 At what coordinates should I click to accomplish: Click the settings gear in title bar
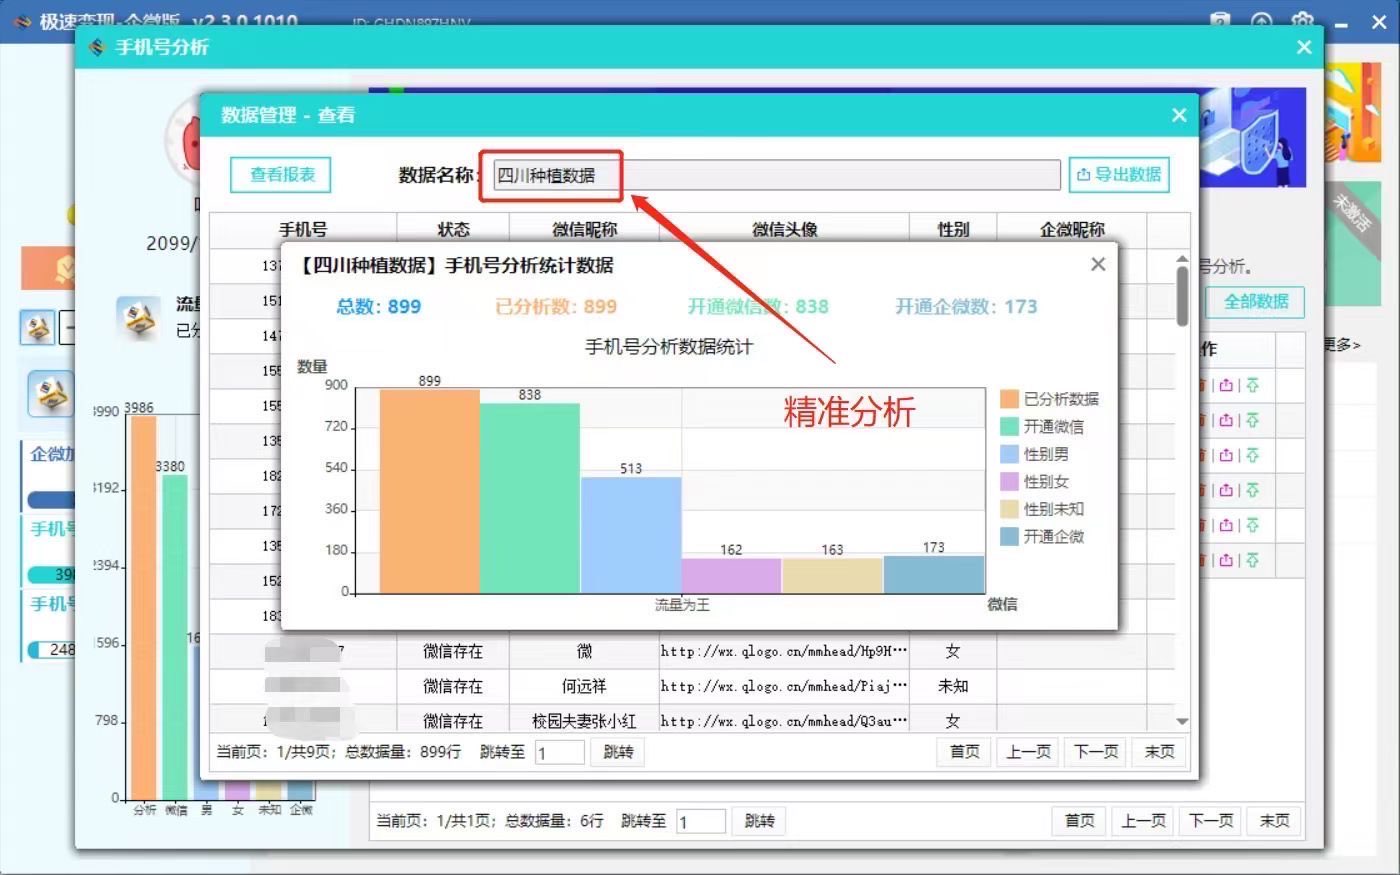pos(1302,21)
